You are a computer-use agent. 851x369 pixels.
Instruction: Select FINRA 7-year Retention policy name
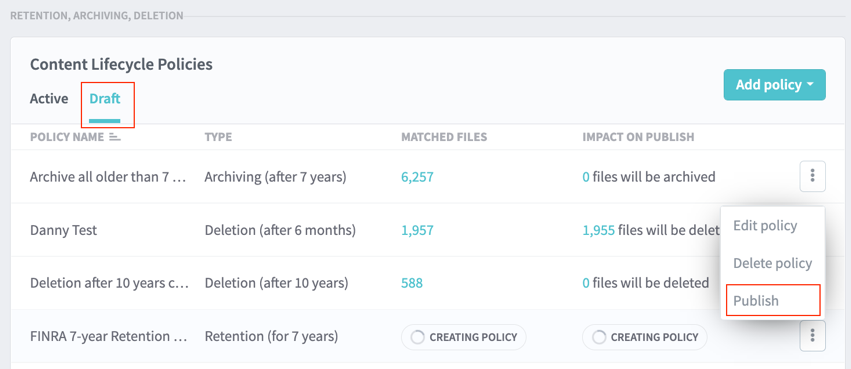[109, 336]
